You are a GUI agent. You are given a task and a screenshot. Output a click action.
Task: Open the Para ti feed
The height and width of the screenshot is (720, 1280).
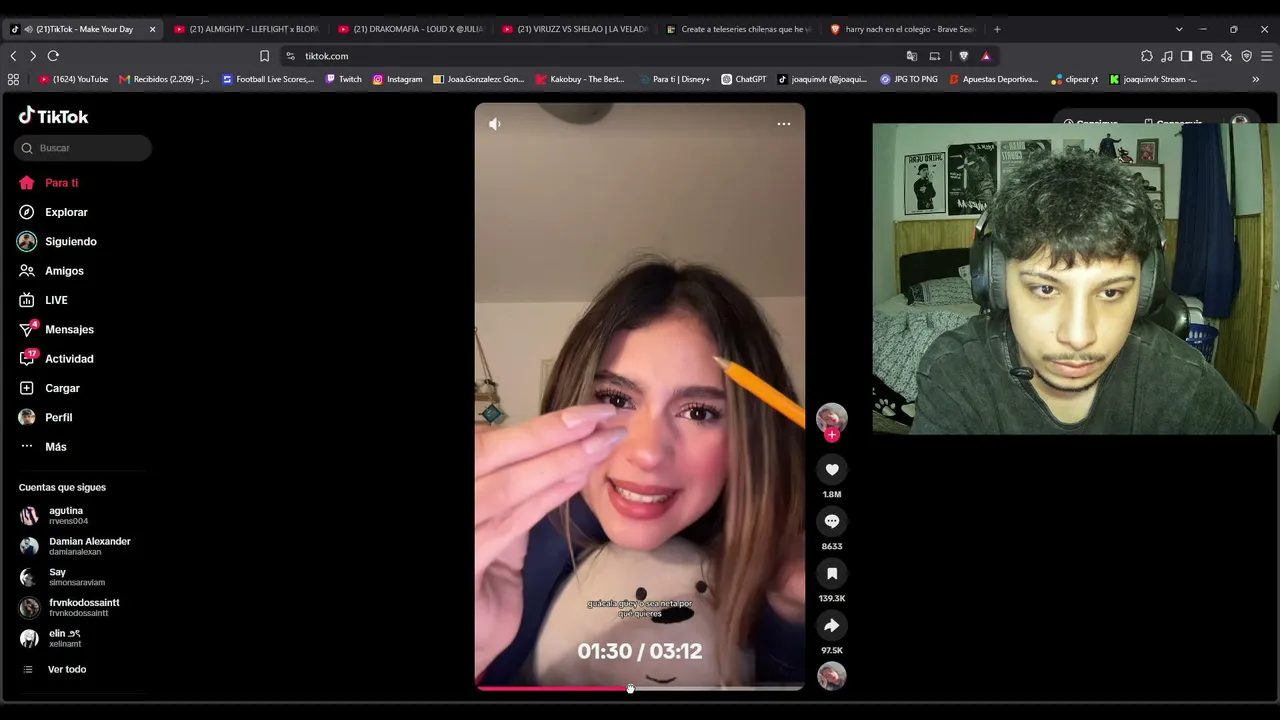[48, 183]
